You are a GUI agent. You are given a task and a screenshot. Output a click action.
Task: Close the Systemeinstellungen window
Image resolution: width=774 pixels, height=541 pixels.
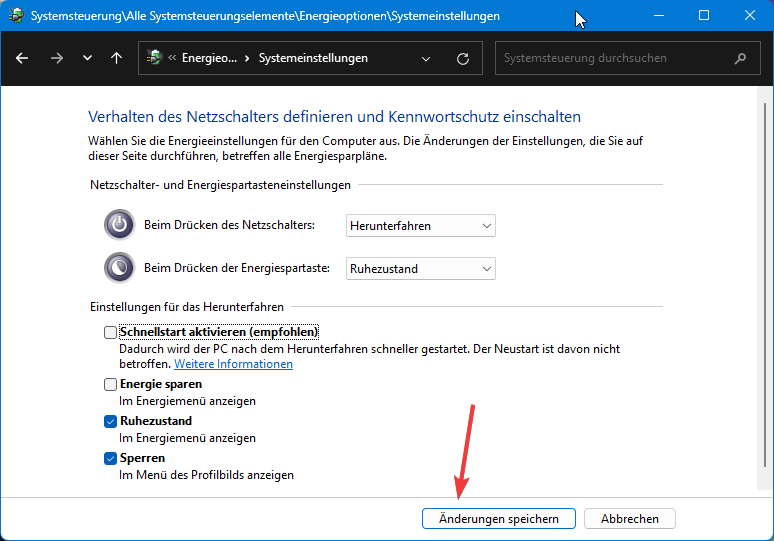[750, 15]
